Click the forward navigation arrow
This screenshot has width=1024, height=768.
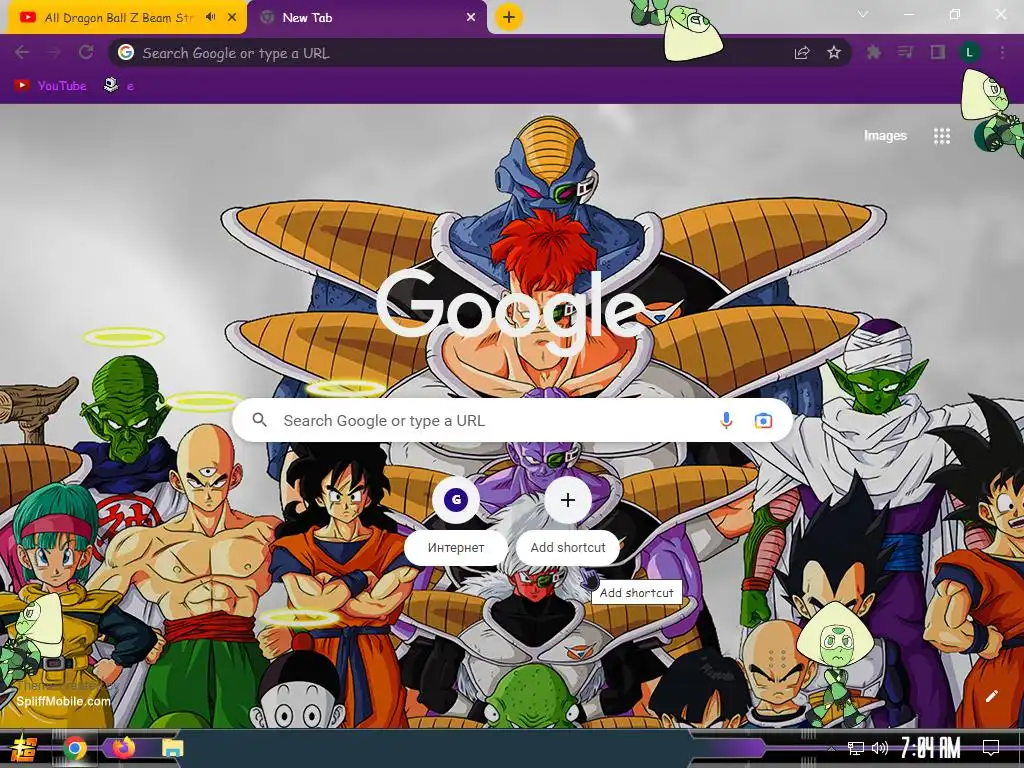click(54, 53)
